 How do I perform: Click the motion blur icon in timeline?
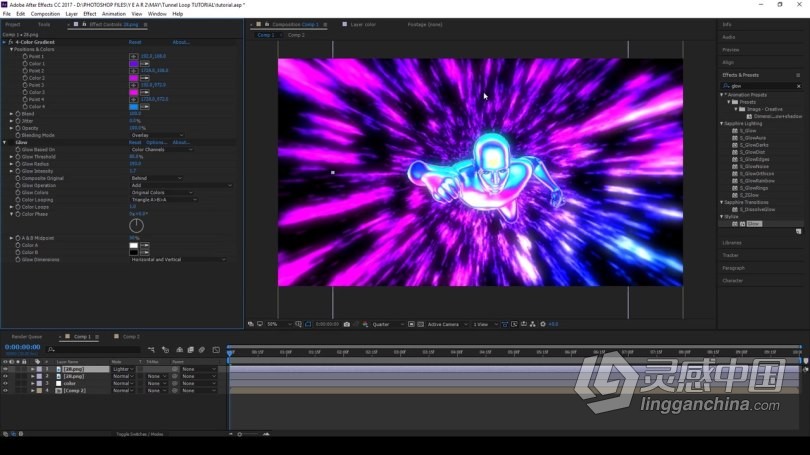coord(202,350)
